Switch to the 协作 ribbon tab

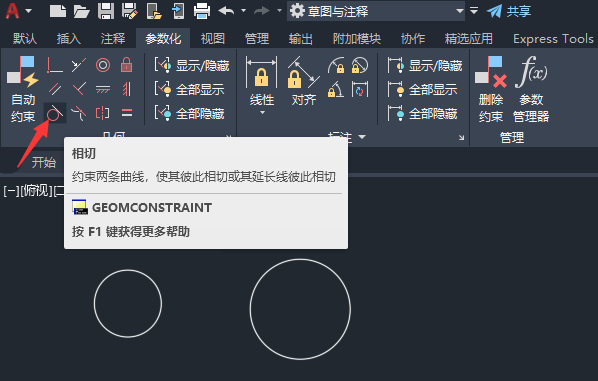coord(413,39)
